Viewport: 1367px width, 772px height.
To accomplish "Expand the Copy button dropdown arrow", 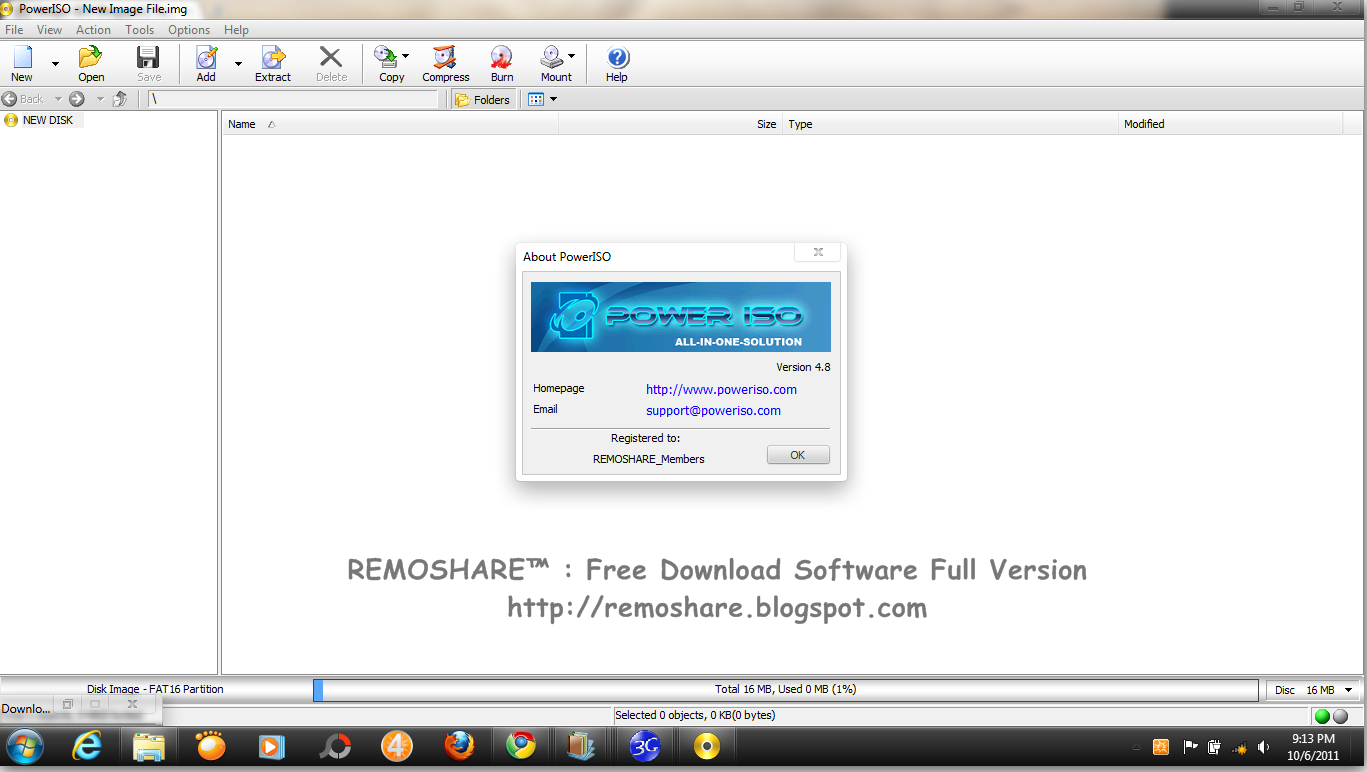I will coord(405,57).
